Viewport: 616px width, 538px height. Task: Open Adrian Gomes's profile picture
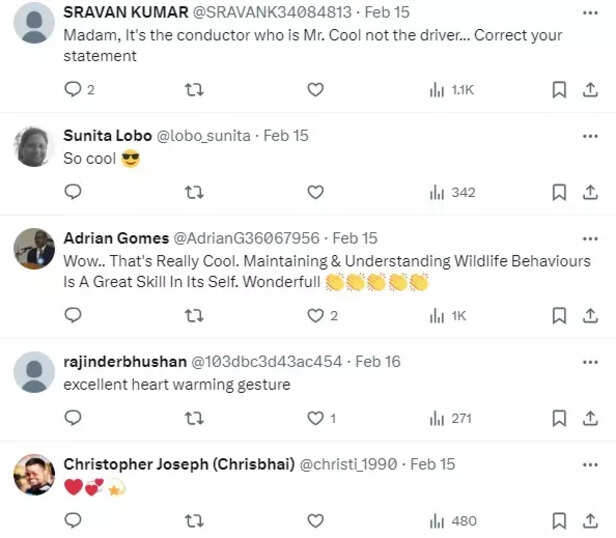coord(34,249)
